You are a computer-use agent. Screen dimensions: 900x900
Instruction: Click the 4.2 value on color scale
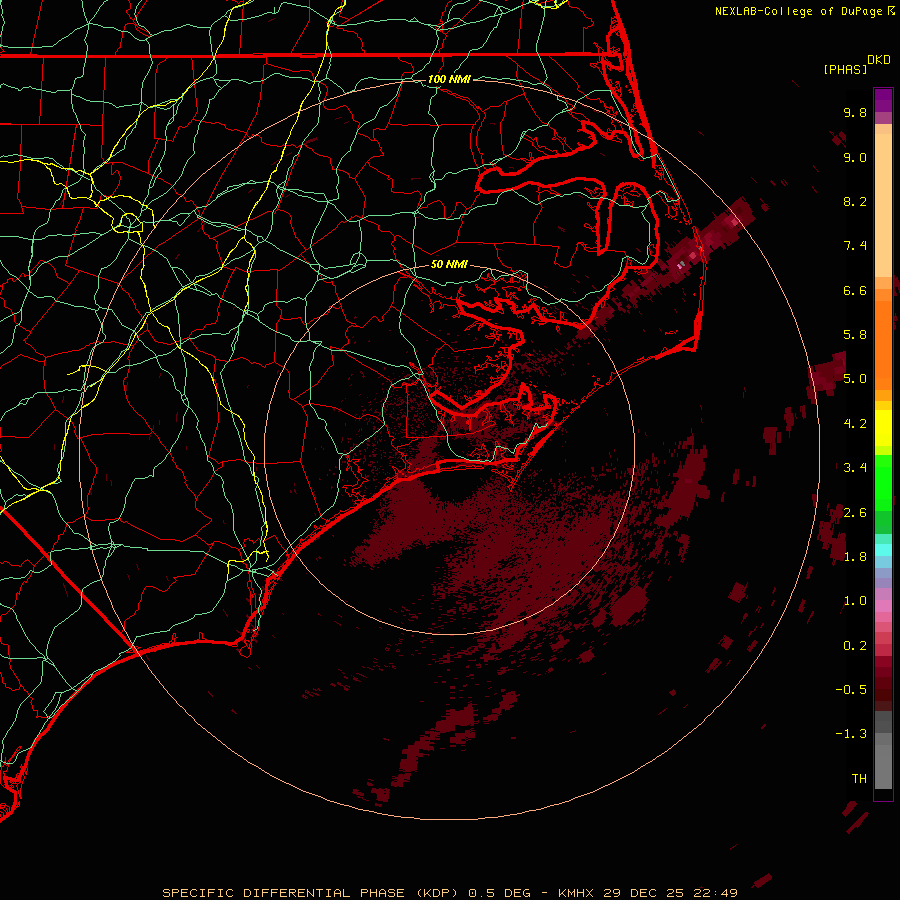(x=855, y=424)
